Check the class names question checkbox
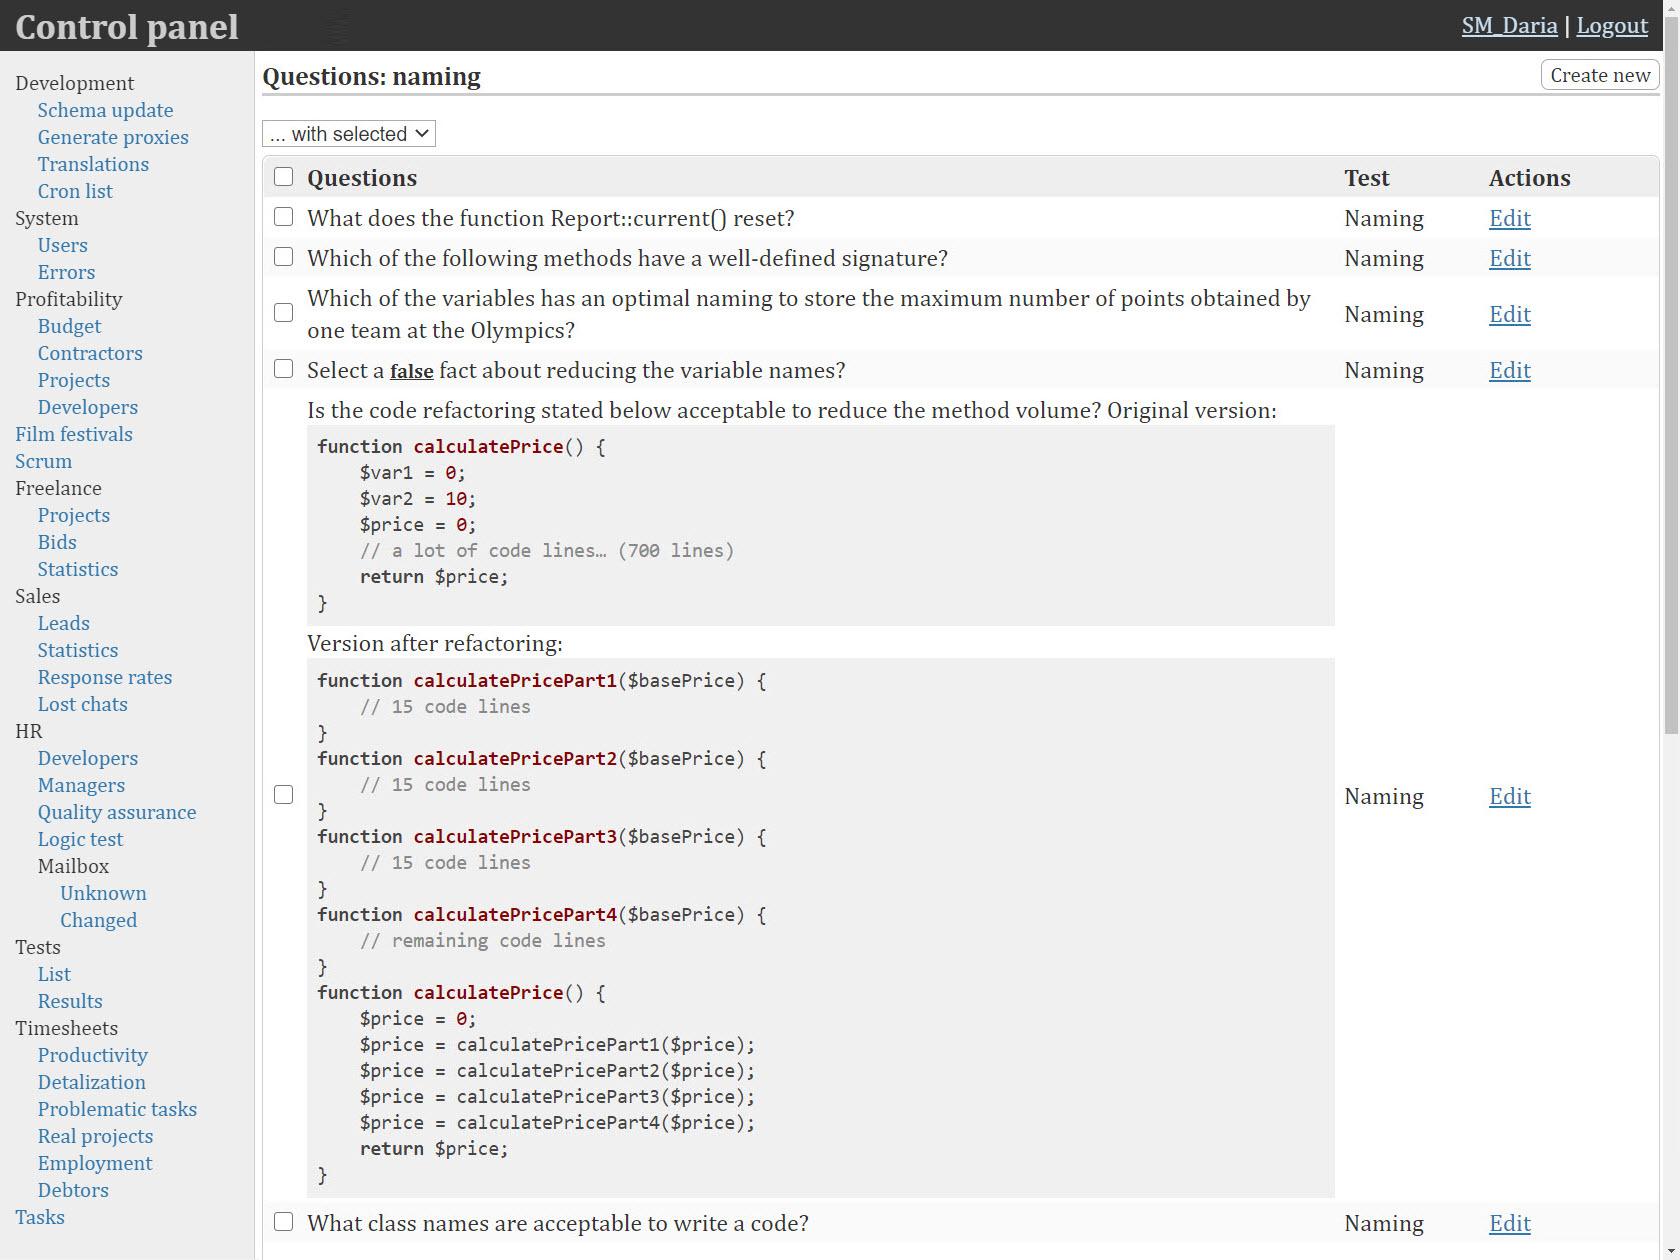The height and width of the screenshot is (1260, 1680). pyautogui.click(x=284, y=1222)
